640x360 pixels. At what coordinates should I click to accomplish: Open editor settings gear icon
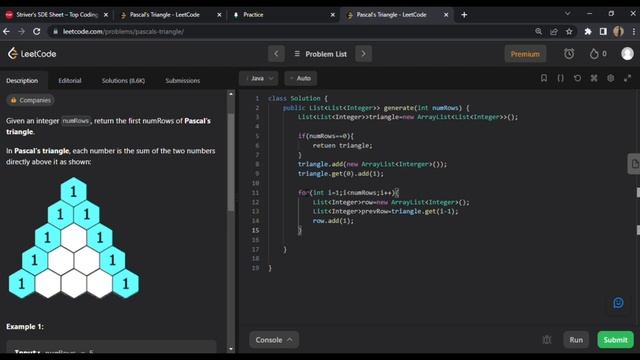pos(611,78)
